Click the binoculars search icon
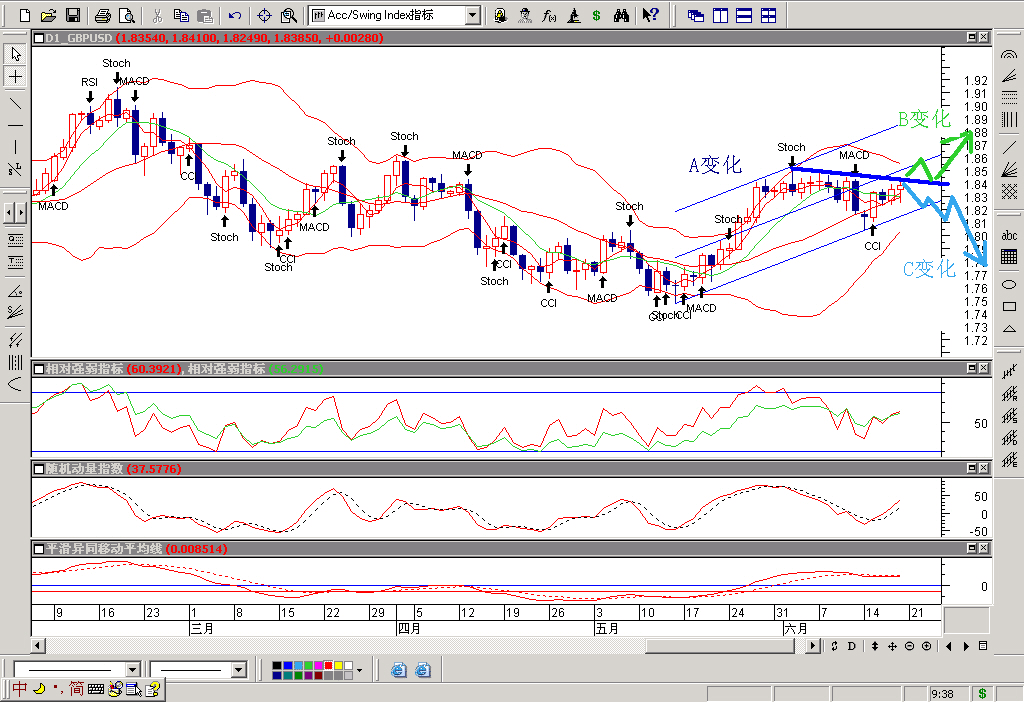 pos(622,15)
